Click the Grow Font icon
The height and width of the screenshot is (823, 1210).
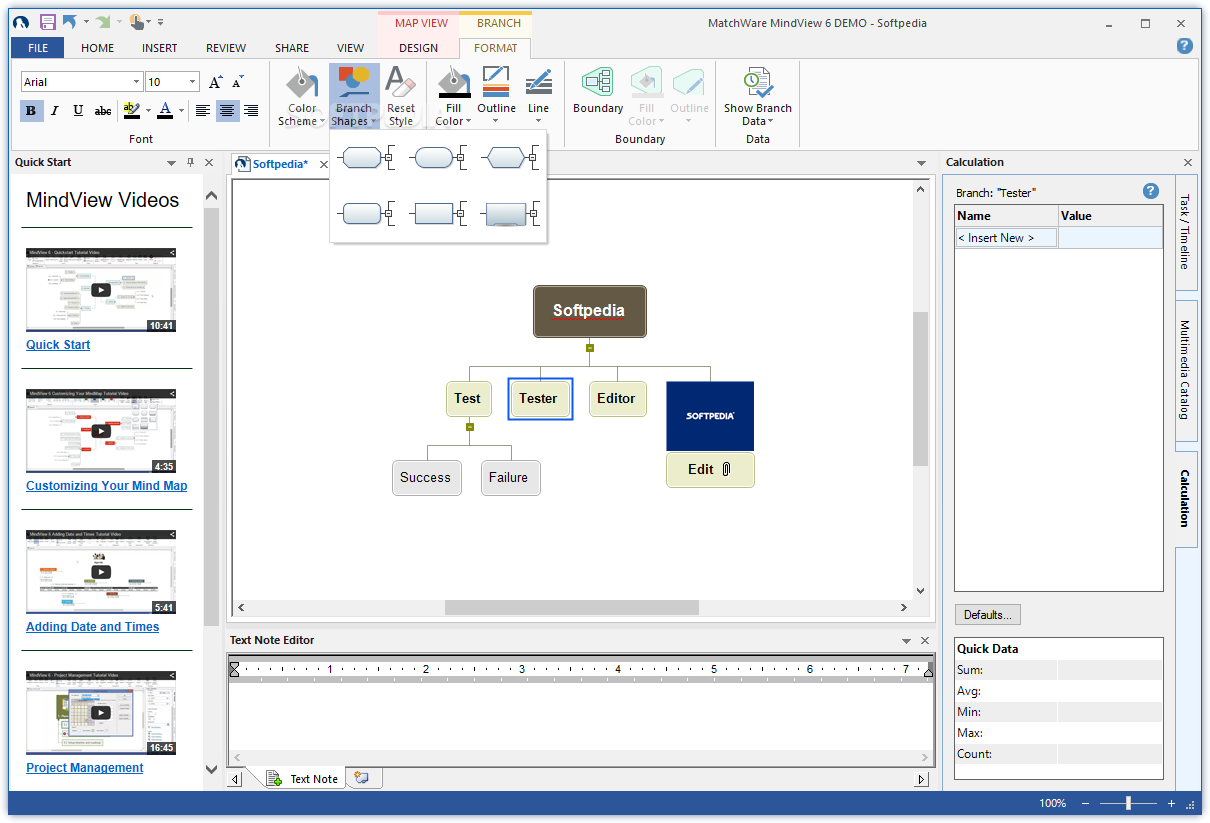coord(216,82)
